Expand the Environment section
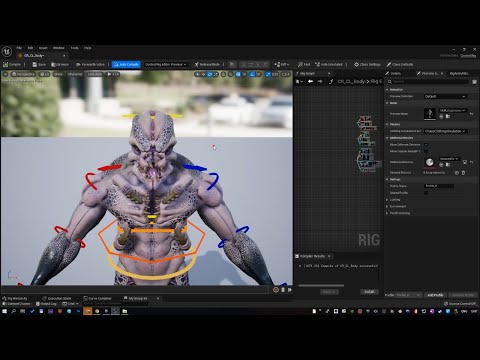 (x=387, y=206)
